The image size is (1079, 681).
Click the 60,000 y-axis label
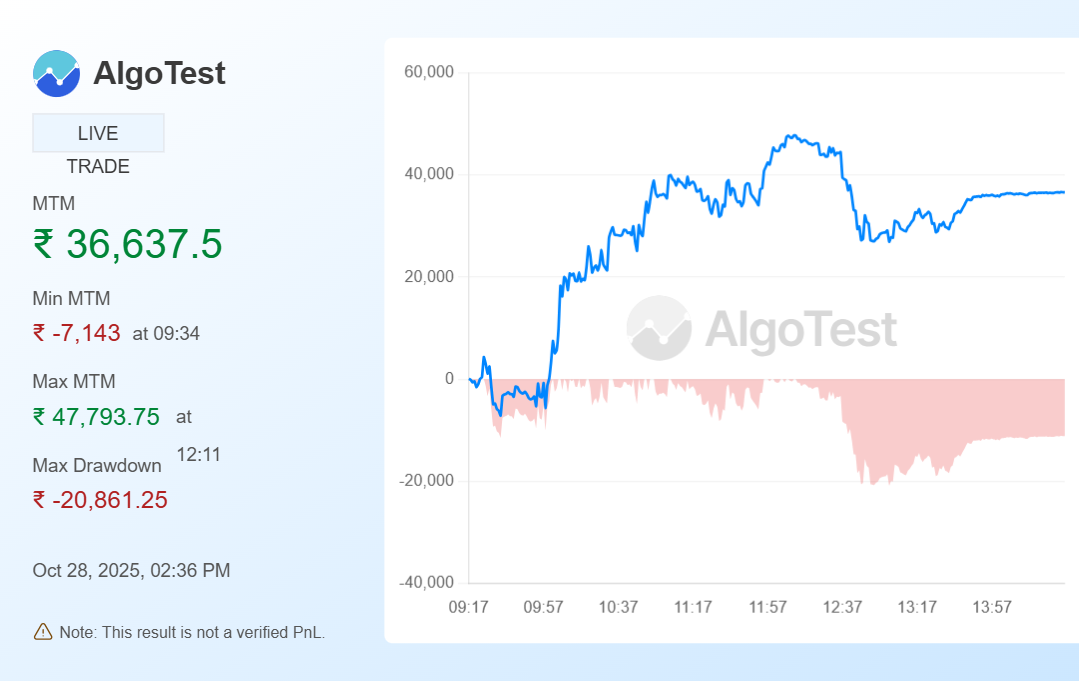(428, 72)
